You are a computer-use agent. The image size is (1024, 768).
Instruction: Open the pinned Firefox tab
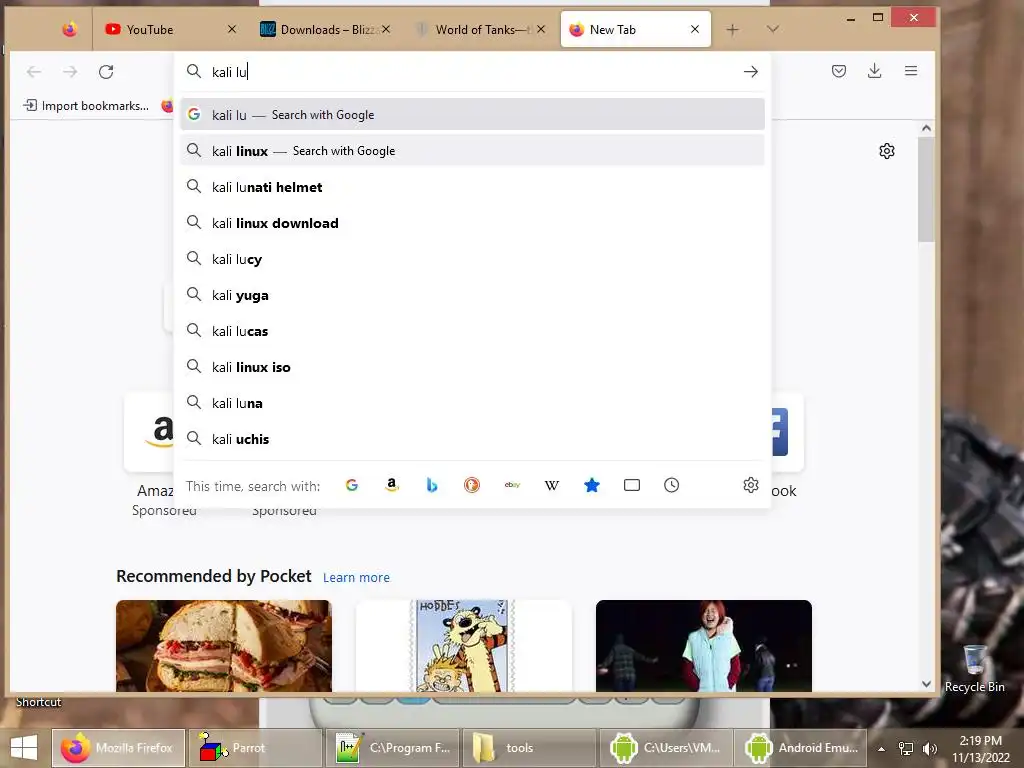[70, 29]
